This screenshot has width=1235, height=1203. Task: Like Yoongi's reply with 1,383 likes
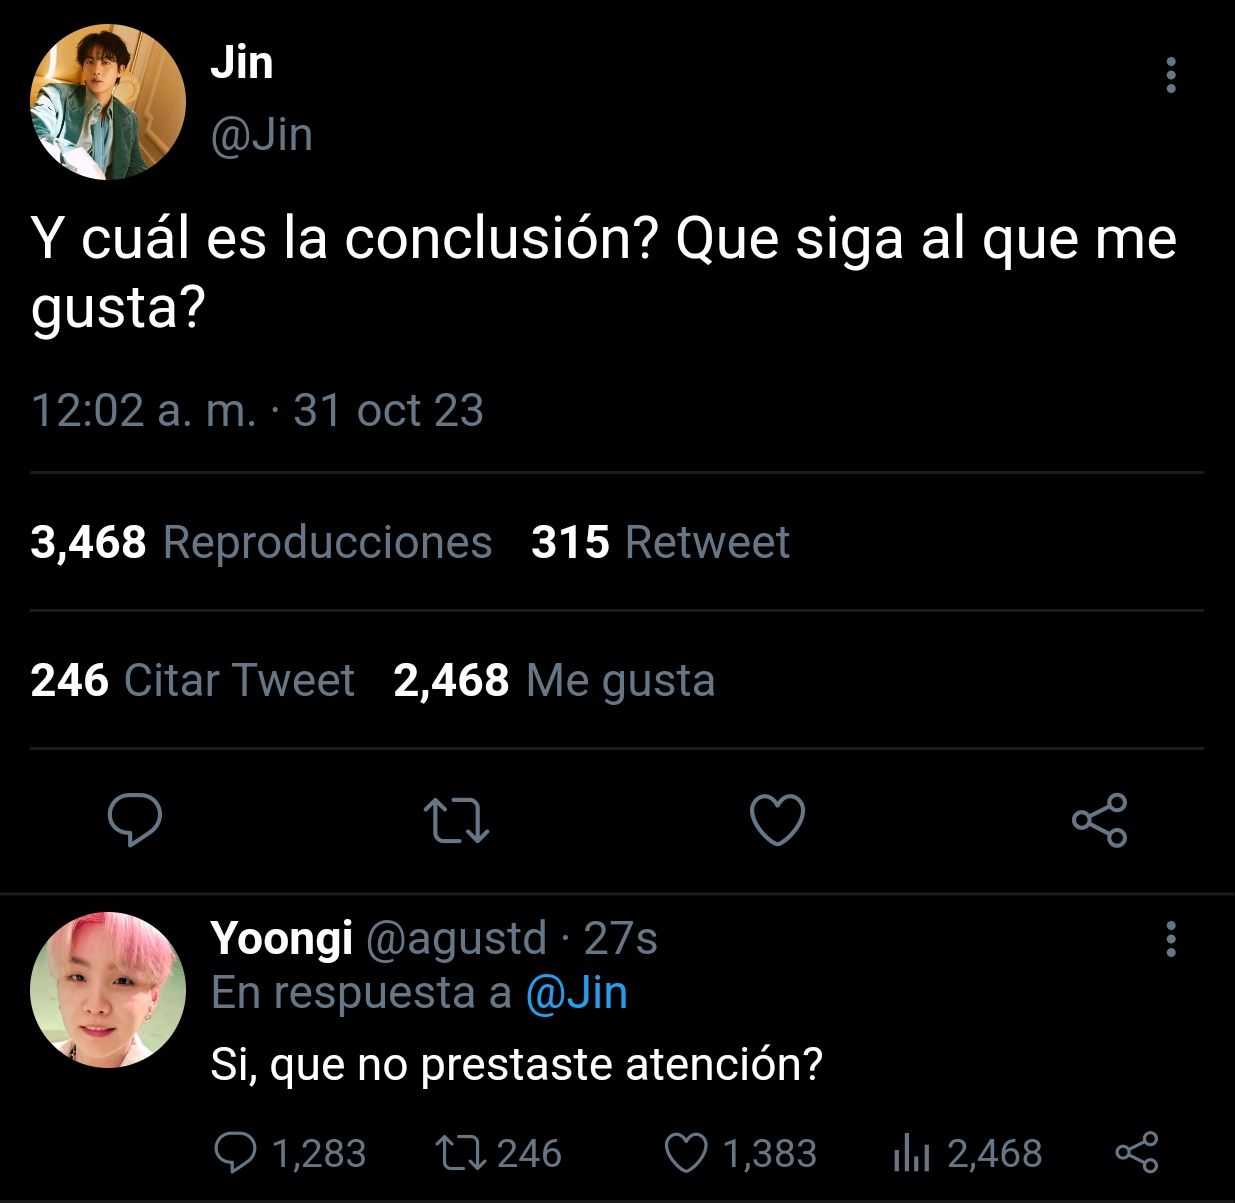pos(741,1153)
